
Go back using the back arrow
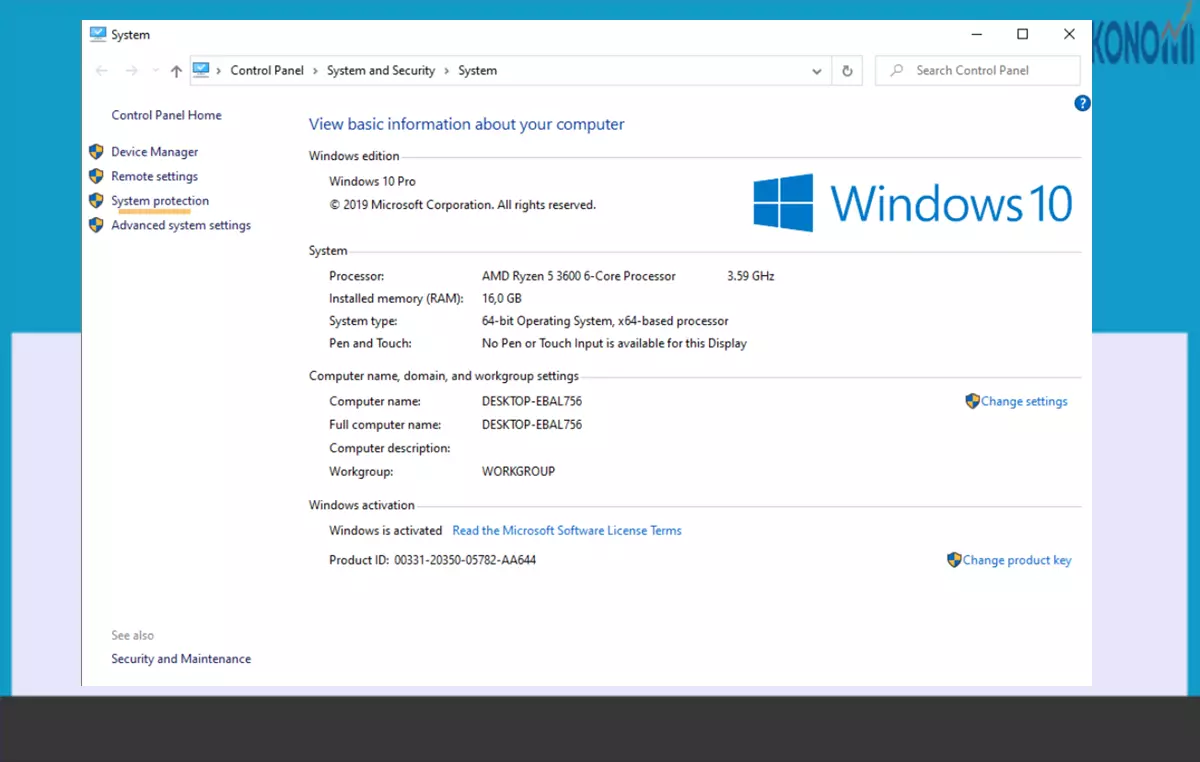[x=101, y=71]
